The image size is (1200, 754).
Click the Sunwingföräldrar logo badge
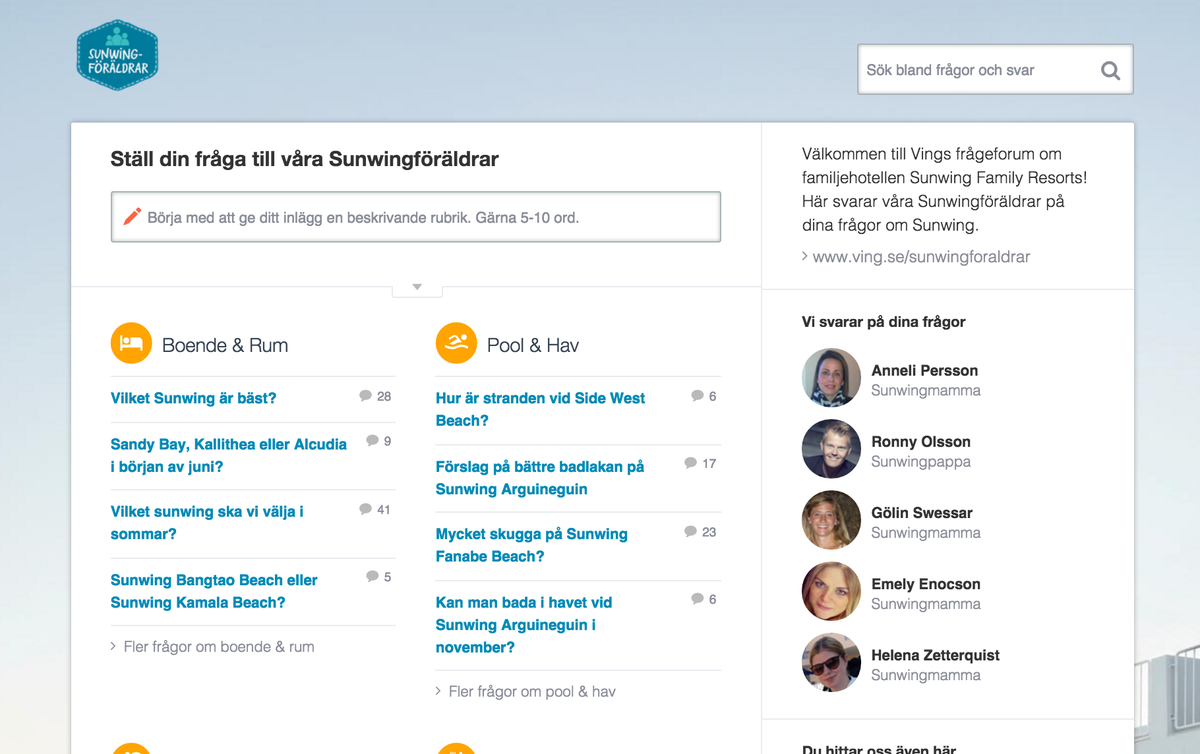tap(117, 55)
